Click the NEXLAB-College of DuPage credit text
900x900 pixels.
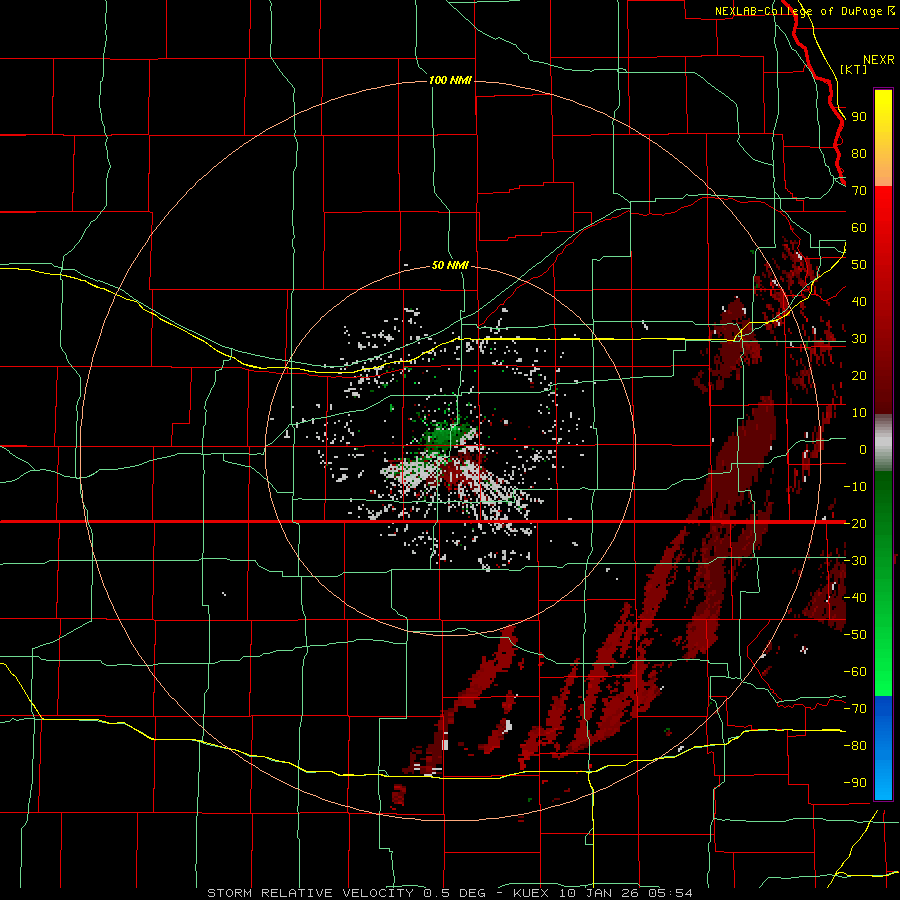coord(804,11)
